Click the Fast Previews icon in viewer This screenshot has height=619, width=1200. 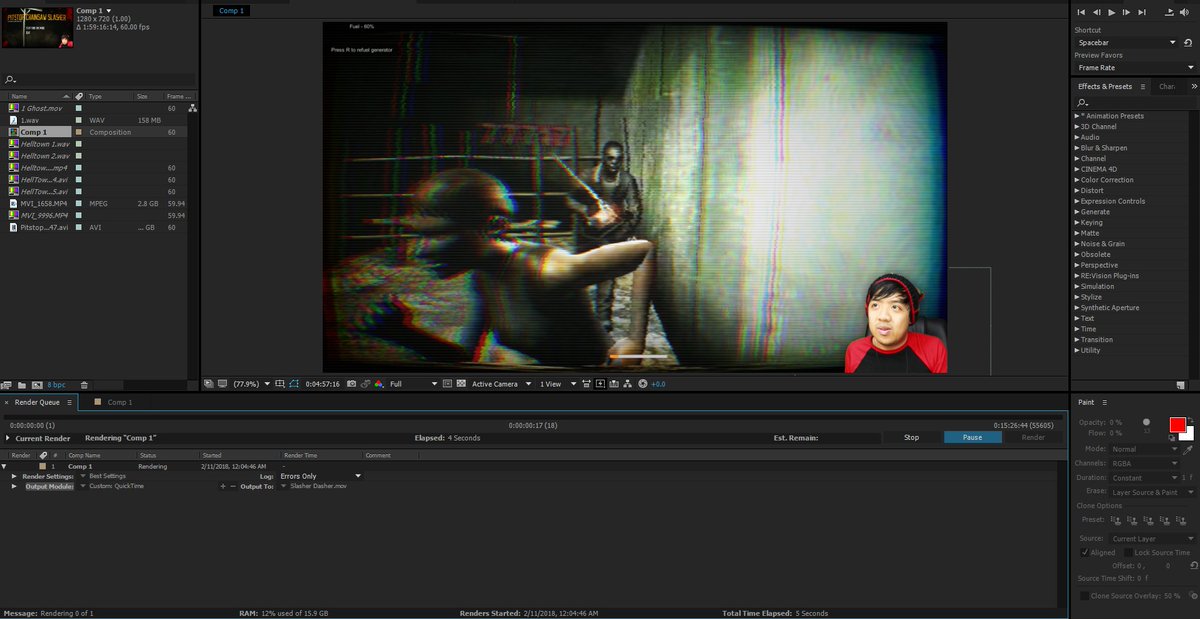599,384
